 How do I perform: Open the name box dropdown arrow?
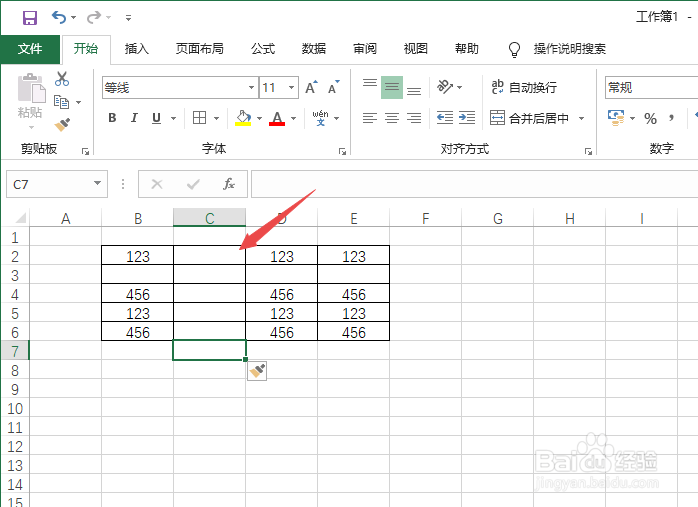pyautogui.click(x=97, y=183)
